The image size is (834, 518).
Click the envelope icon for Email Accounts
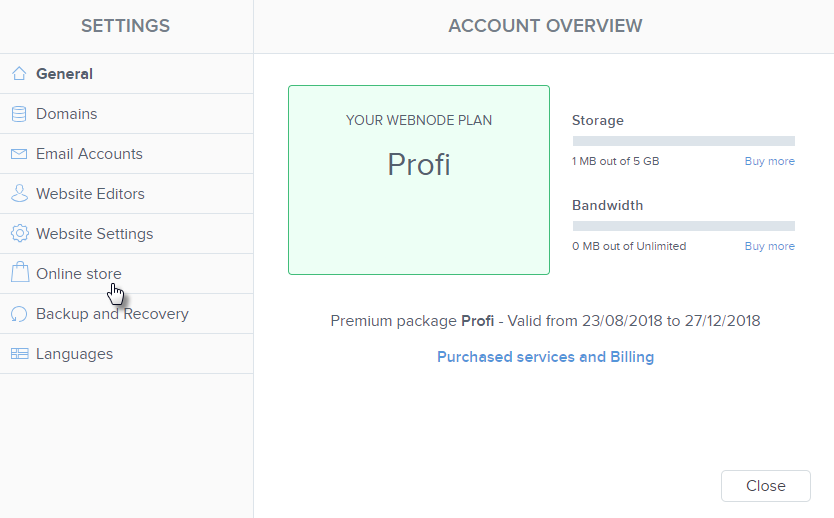(19, 154)
